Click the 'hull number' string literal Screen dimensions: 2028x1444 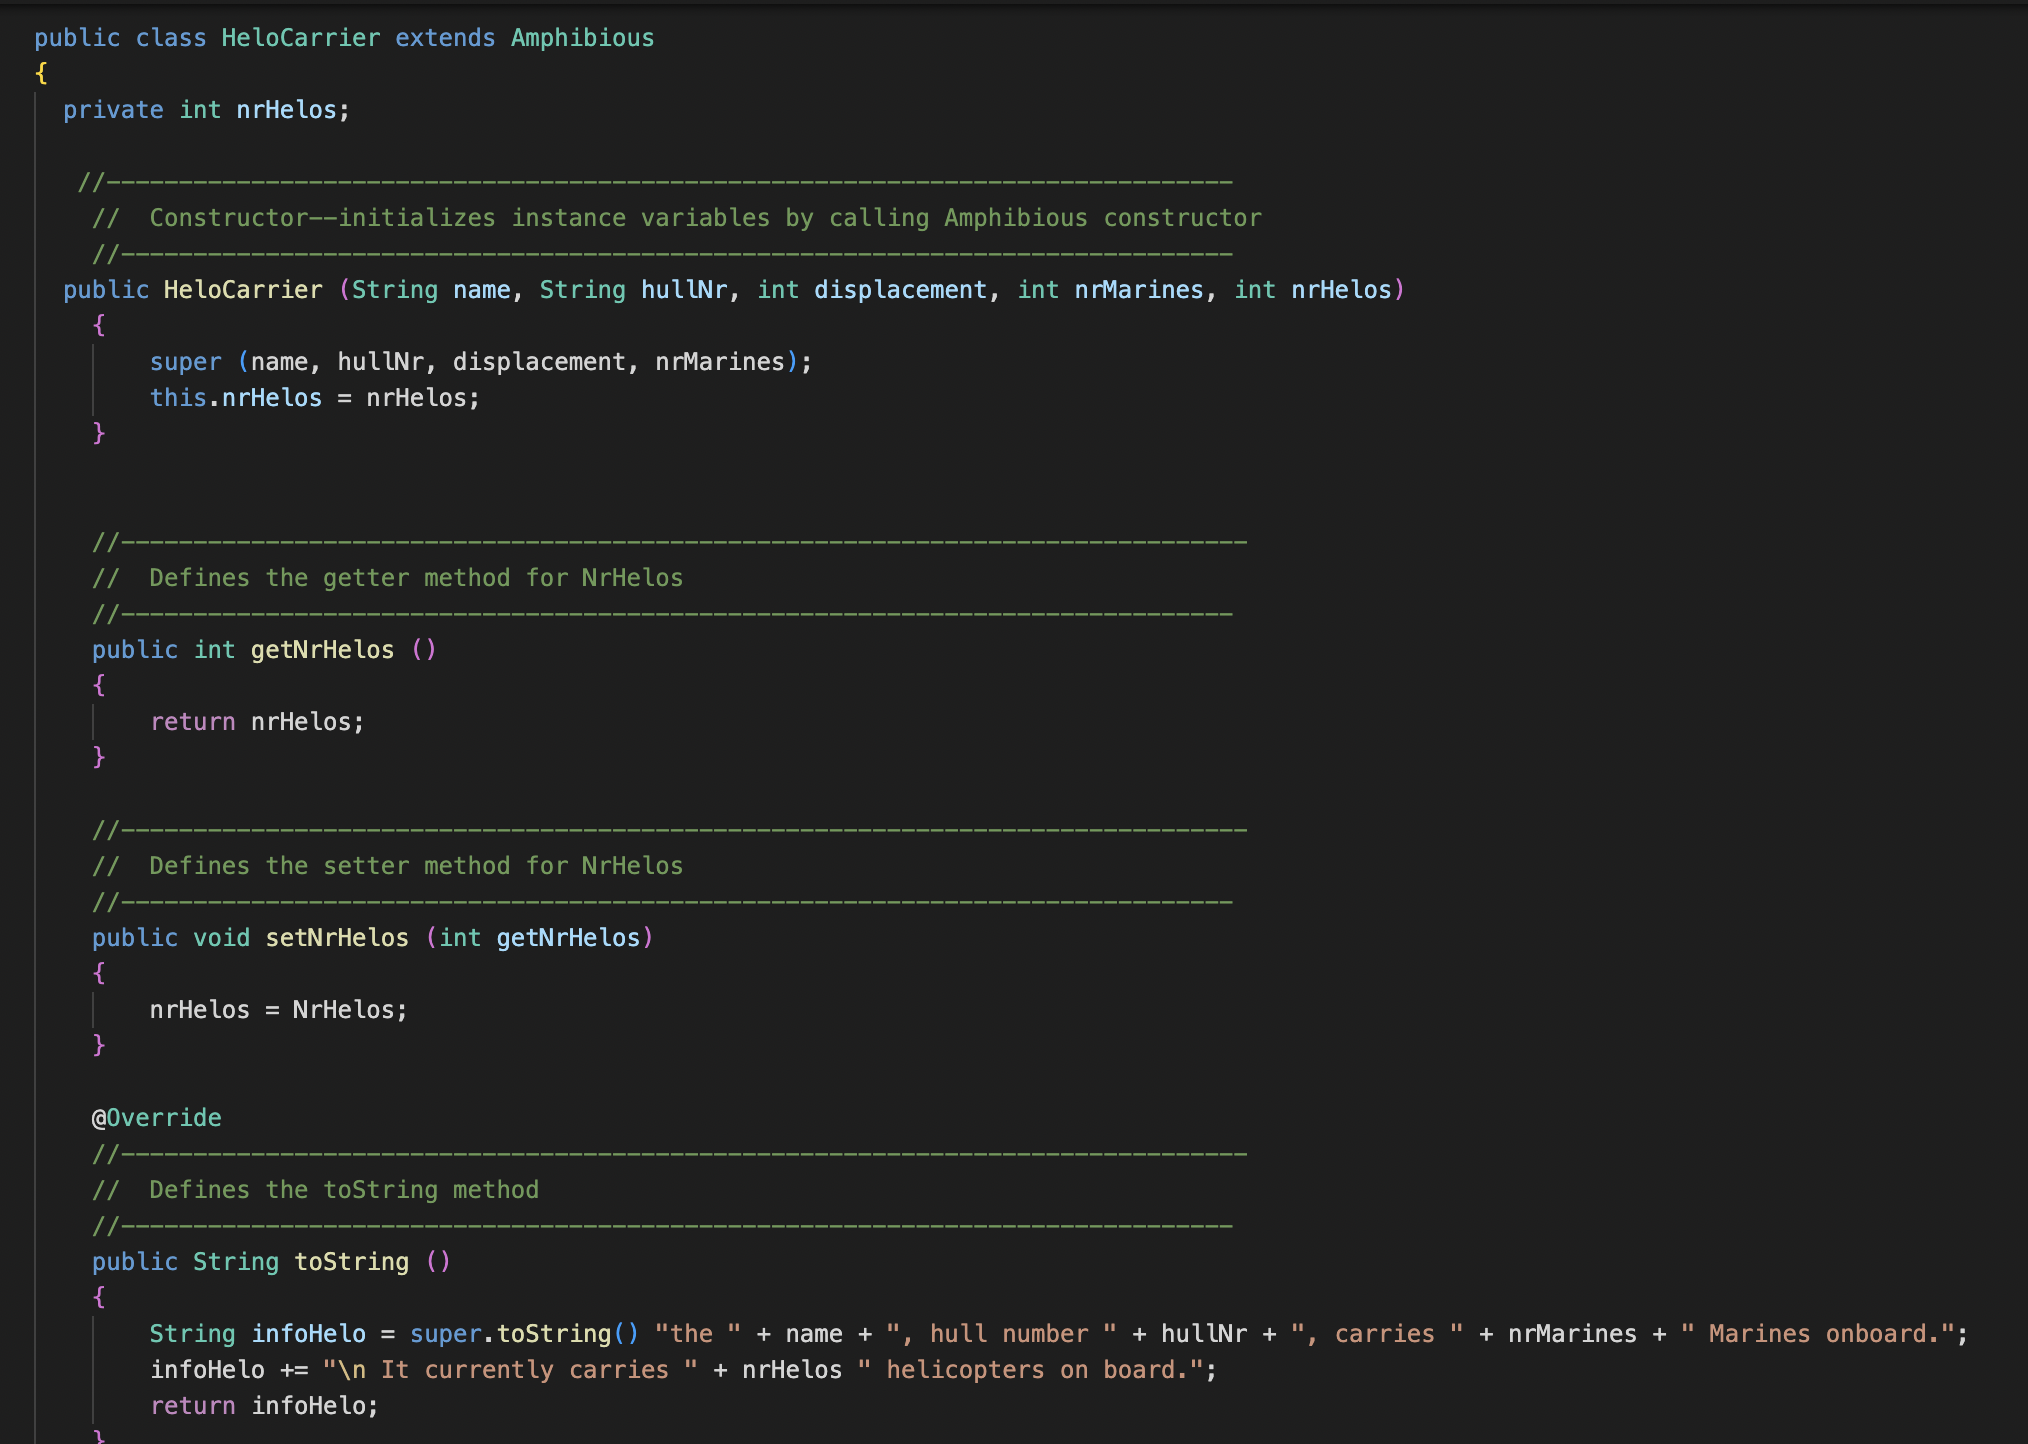1001,1334
